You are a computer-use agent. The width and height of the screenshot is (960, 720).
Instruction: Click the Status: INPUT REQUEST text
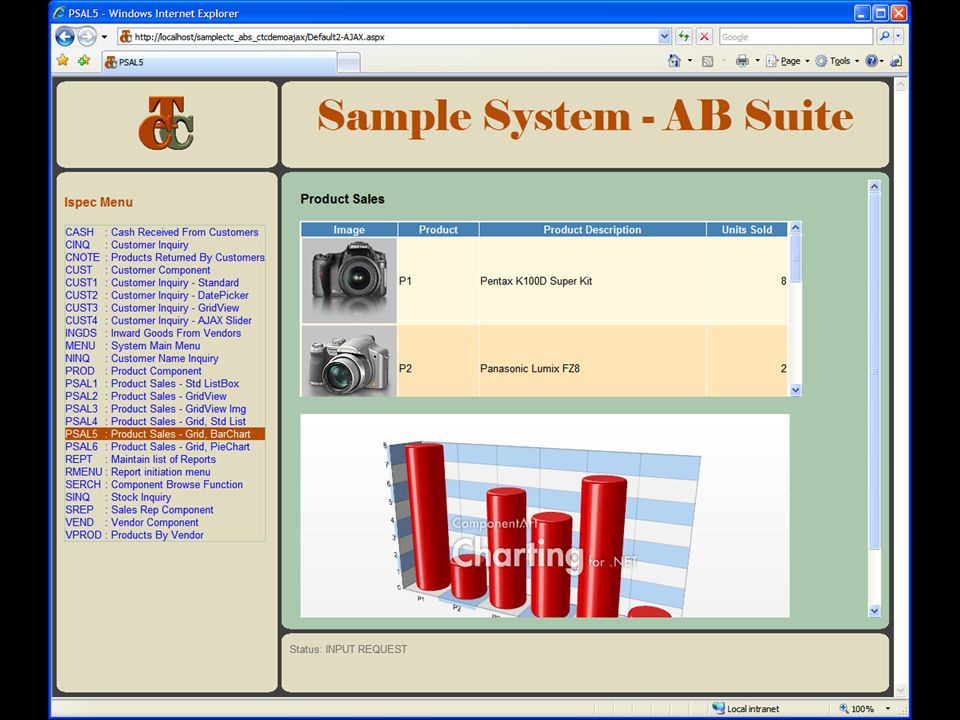(348, 649)
